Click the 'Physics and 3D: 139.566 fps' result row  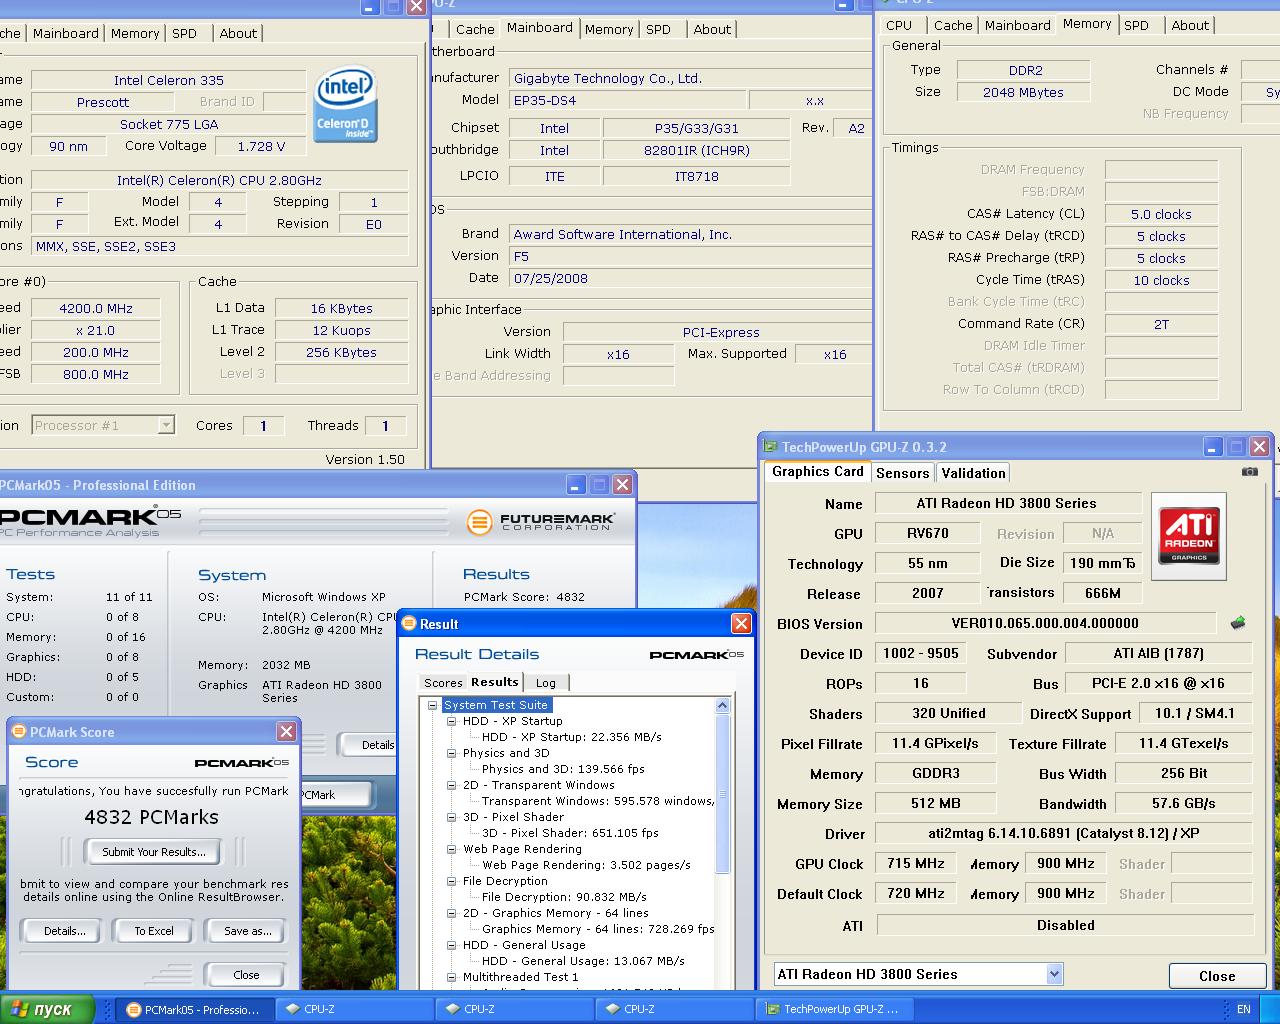pos(563,769)
